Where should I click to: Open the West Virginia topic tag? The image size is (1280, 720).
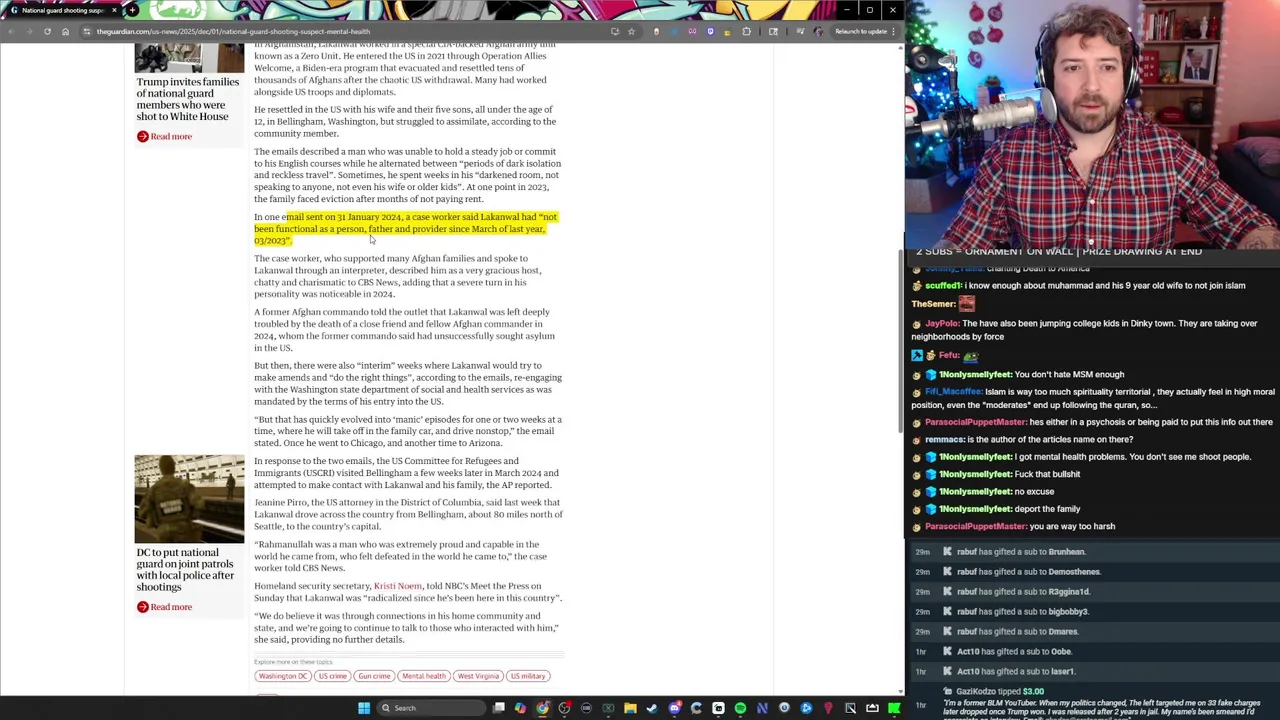coord(478,676)
